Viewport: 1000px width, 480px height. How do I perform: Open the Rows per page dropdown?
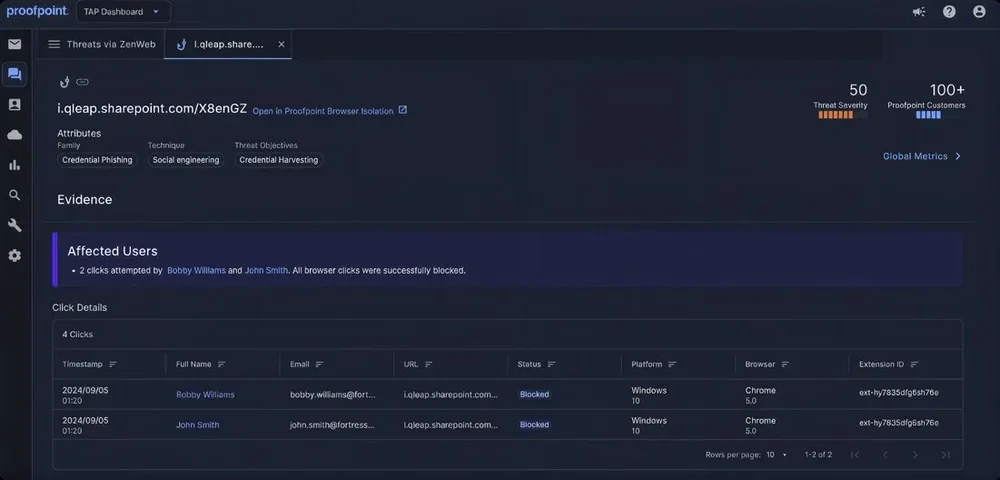pos(777,455)
